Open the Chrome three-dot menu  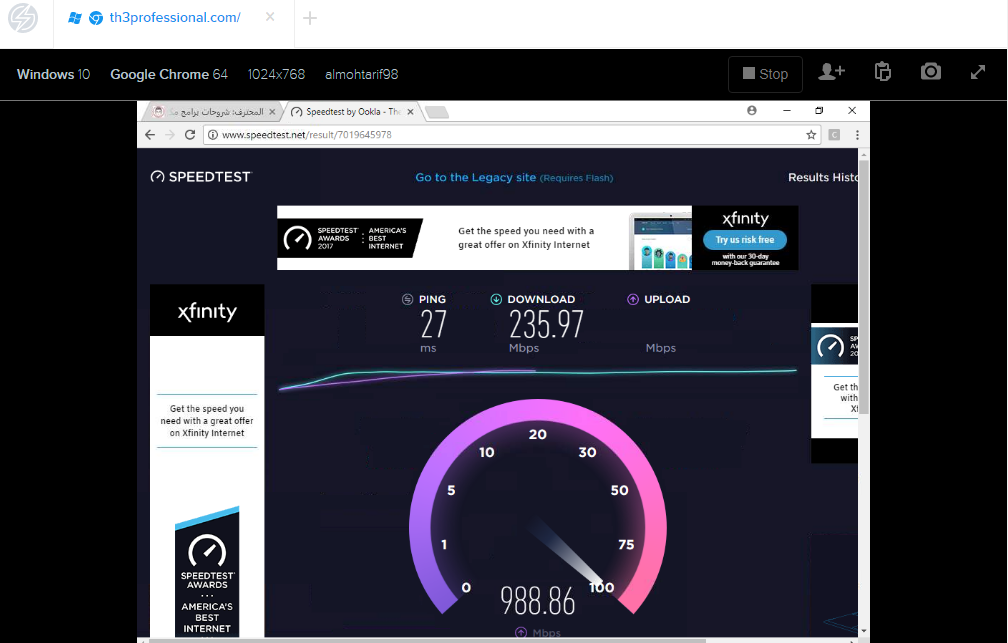coord(857,134)
